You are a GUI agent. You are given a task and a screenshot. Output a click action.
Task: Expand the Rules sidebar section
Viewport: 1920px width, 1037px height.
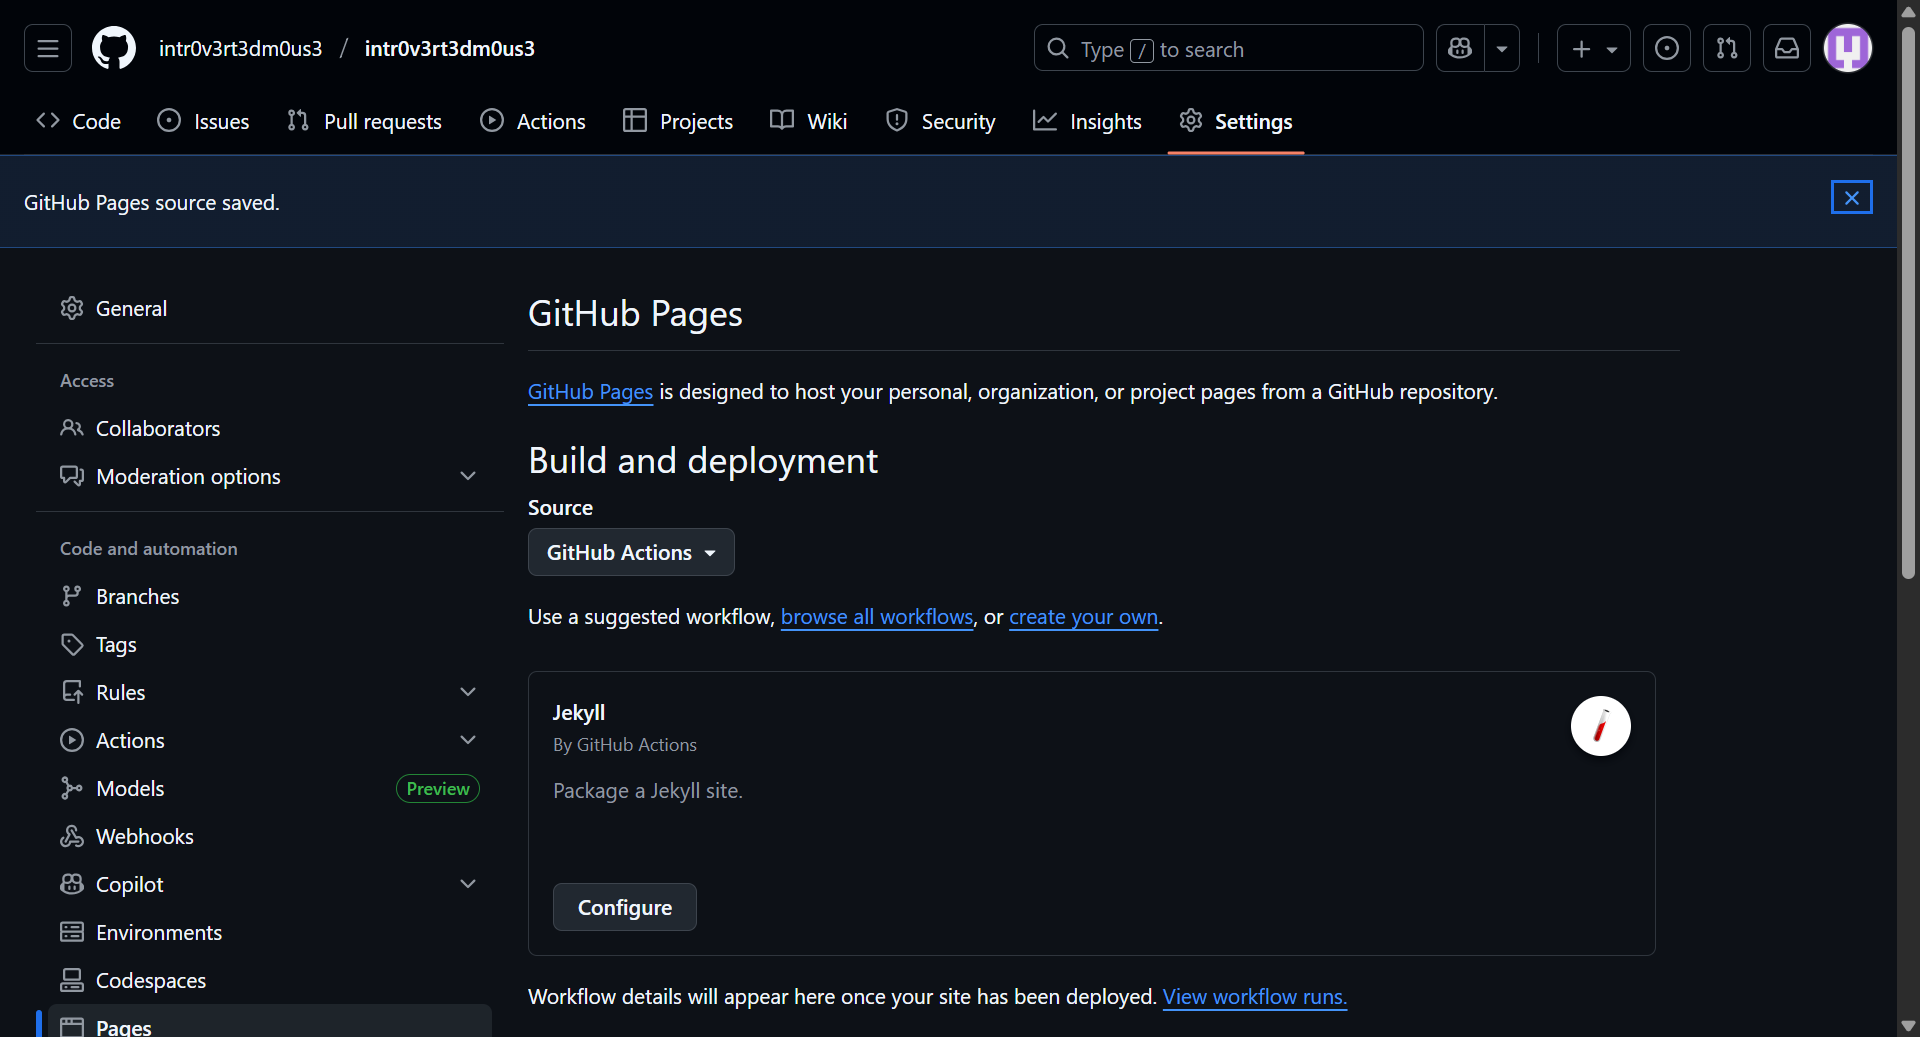(467, 692)
